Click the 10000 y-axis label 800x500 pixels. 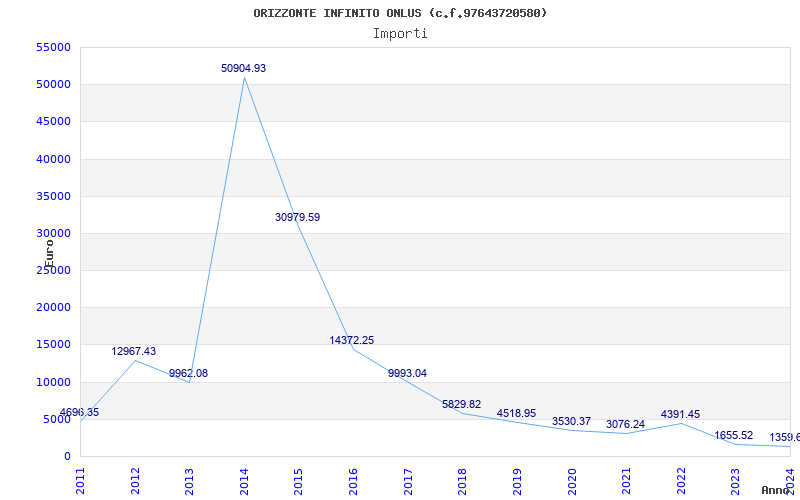point(53,382)
